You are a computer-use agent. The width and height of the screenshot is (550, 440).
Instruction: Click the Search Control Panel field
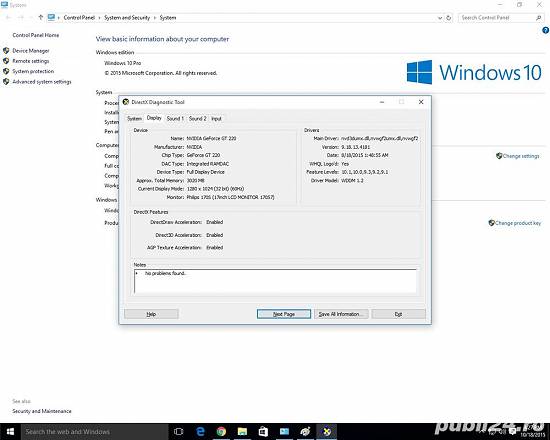click(x=501, y=18)
